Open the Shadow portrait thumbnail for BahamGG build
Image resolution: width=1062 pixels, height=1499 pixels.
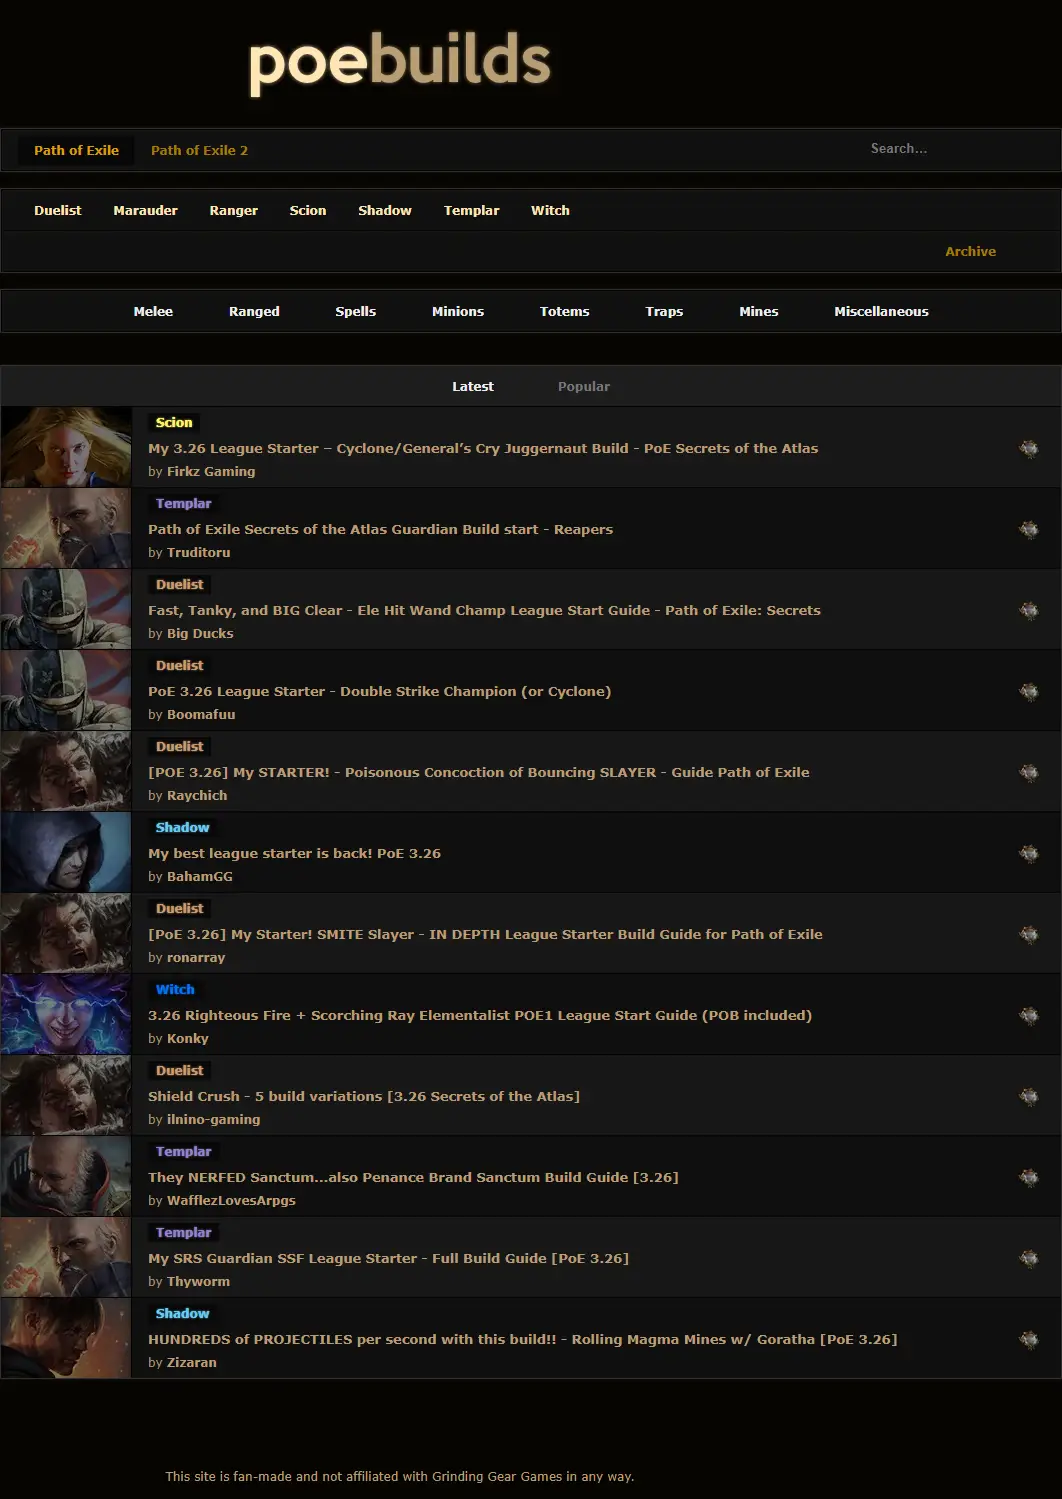(66, 852)
